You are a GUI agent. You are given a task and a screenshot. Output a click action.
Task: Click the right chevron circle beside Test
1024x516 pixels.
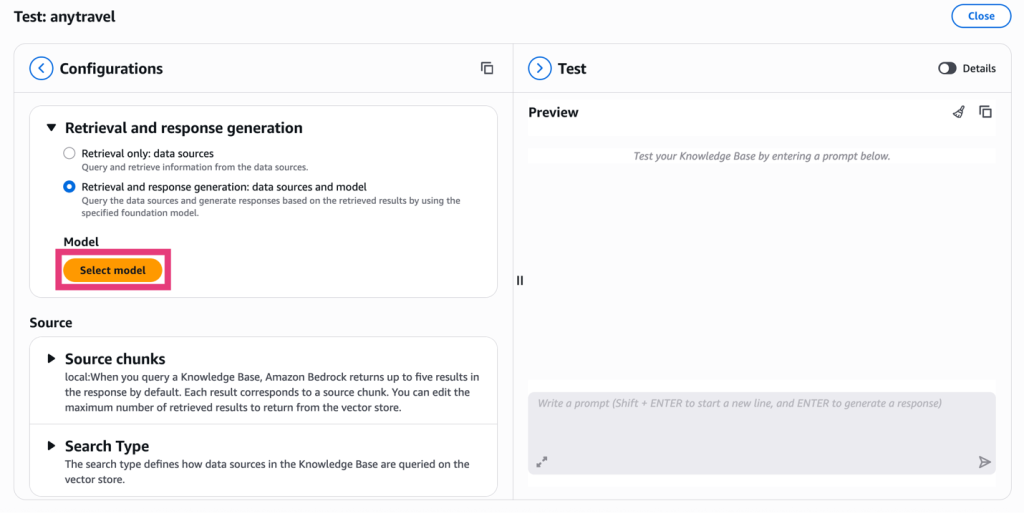pyautogui.click(x=539, y=69)
